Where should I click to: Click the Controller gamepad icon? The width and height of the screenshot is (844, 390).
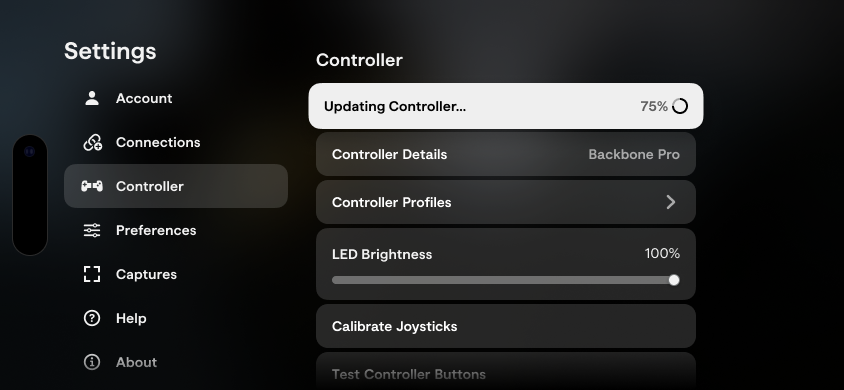click(x=92, y=186)
